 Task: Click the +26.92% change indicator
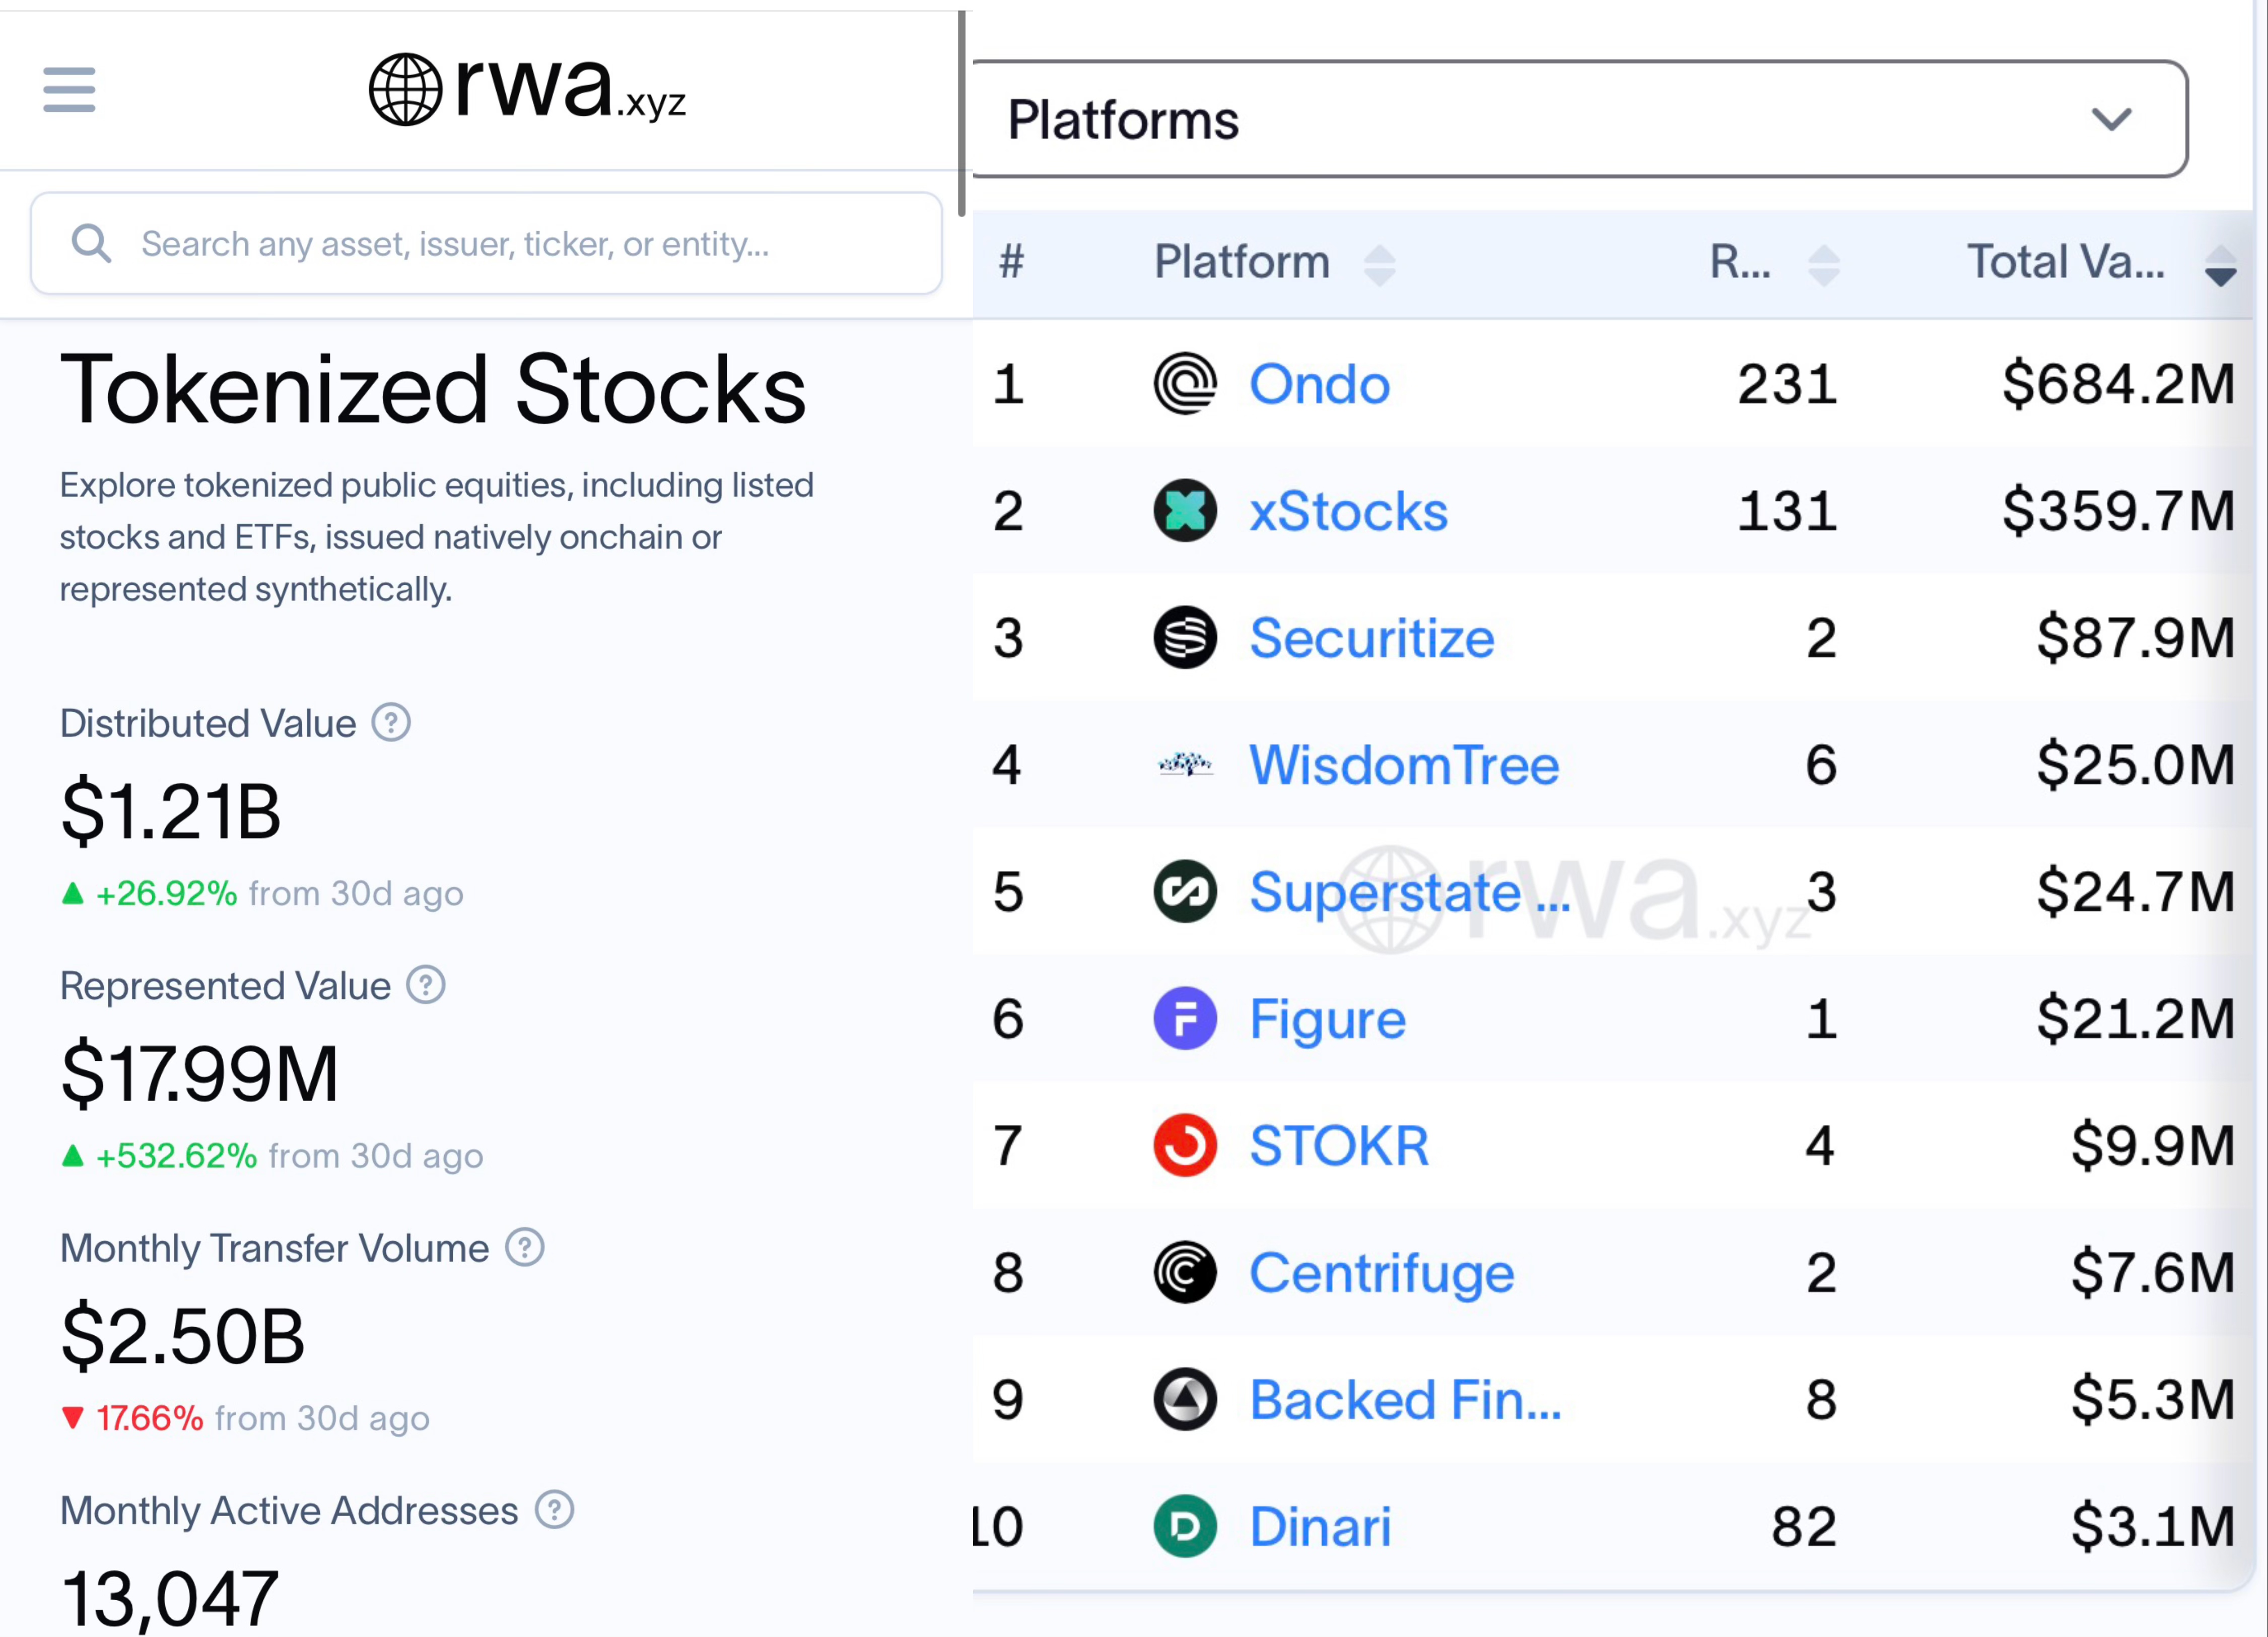[x=150, y=893]
